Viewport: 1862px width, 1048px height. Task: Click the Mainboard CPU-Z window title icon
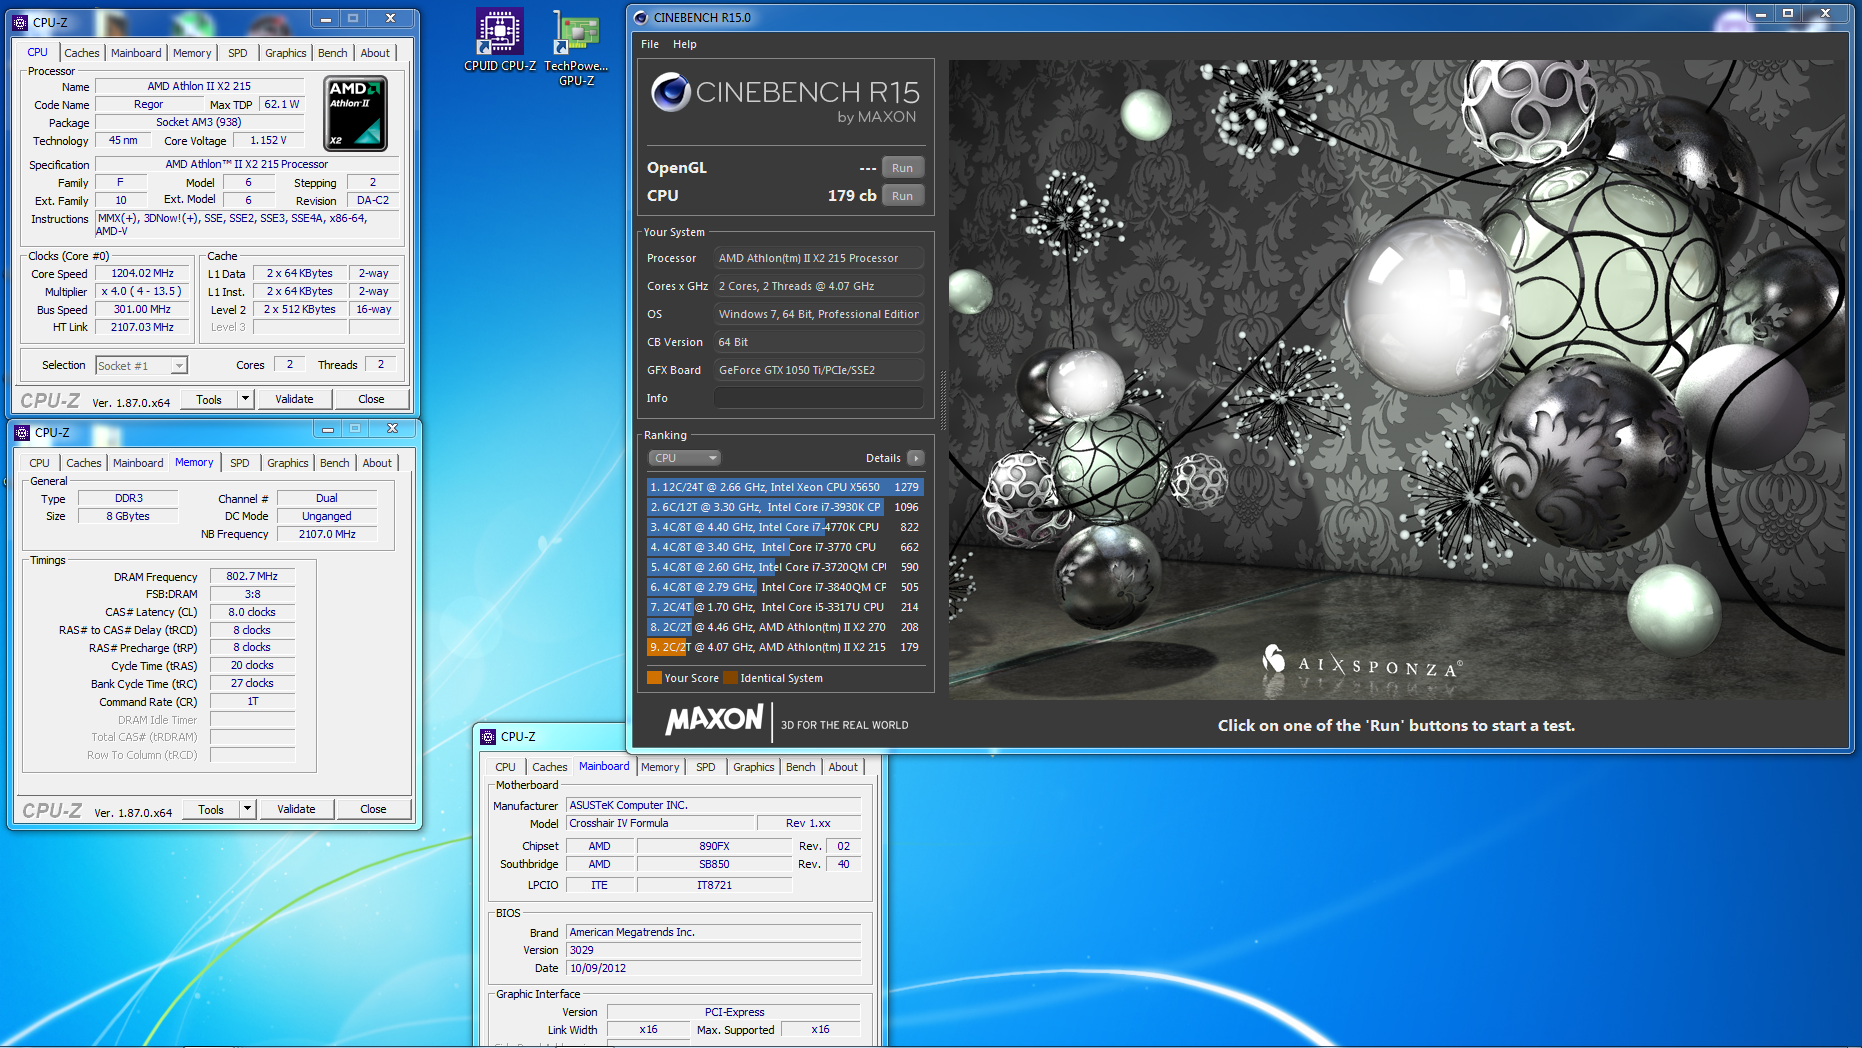488,736
